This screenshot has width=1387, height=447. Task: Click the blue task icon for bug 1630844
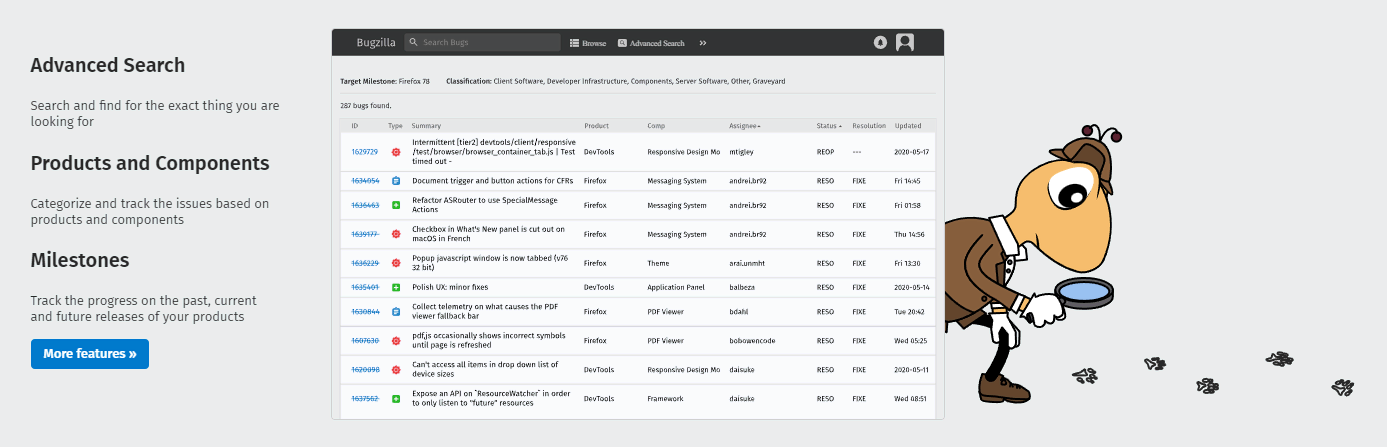pyautogui.click(x=396, y=312)
